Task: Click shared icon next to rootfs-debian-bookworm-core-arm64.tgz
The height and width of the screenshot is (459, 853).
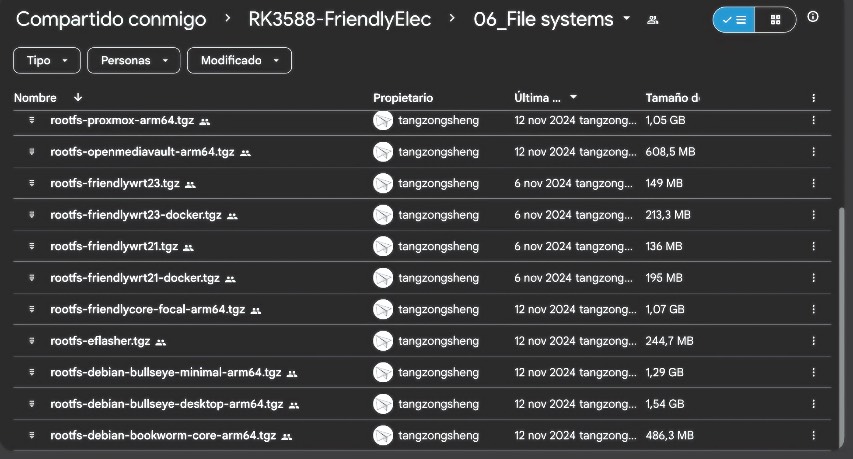Action: (x=287, y=437)
